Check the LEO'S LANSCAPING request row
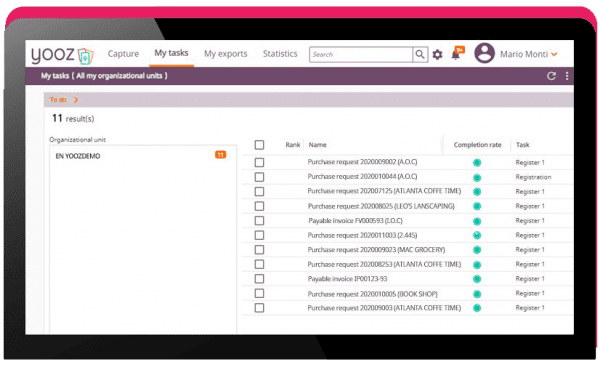The image size is (600, 367). (x=259, y=206)
